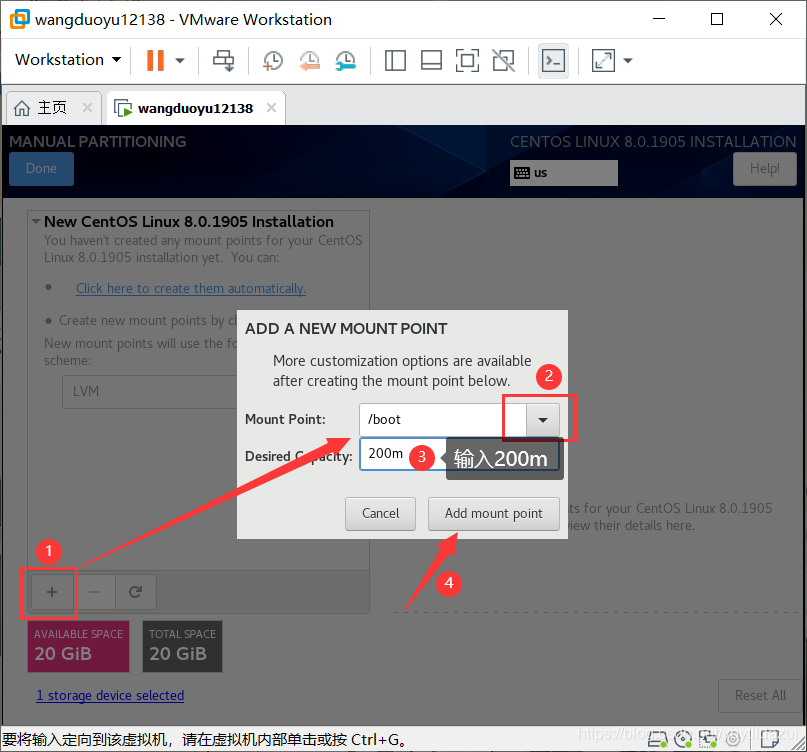Click in the Mount Point text field
The image size is (807, 752).
(x=443, y=419)
